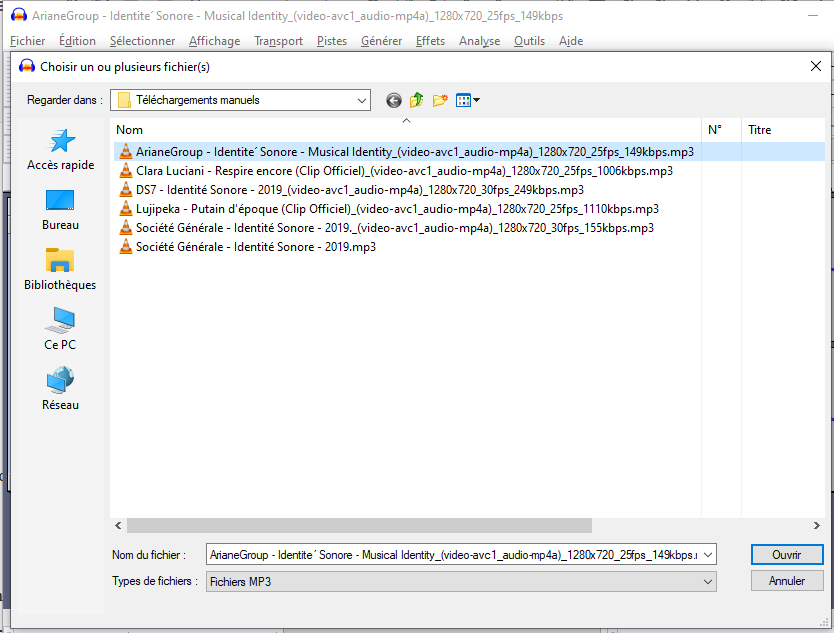Open the Sélectionner menu
This screenshot has height=633, width=834.
143,41
